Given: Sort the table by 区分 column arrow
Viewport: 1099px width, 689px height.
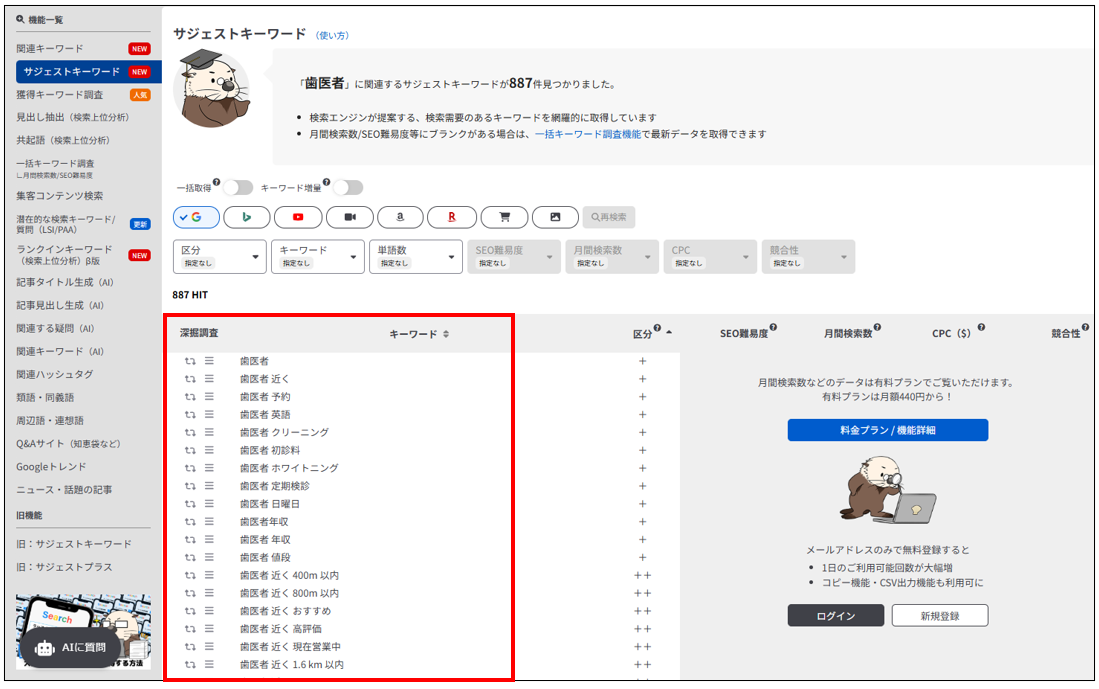Looking at the screenshot, I should pyautogui.click(x=669, y=332).
